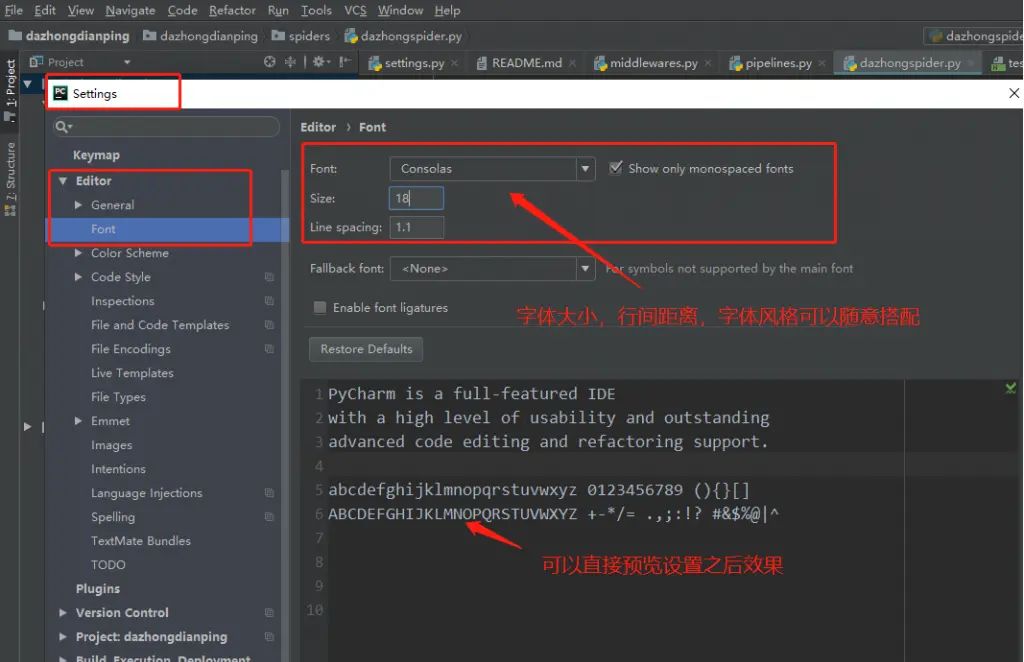Open the Code menu
Image resolution: width=1024 pixels, height=662 pixels.
tap(182, 10)
